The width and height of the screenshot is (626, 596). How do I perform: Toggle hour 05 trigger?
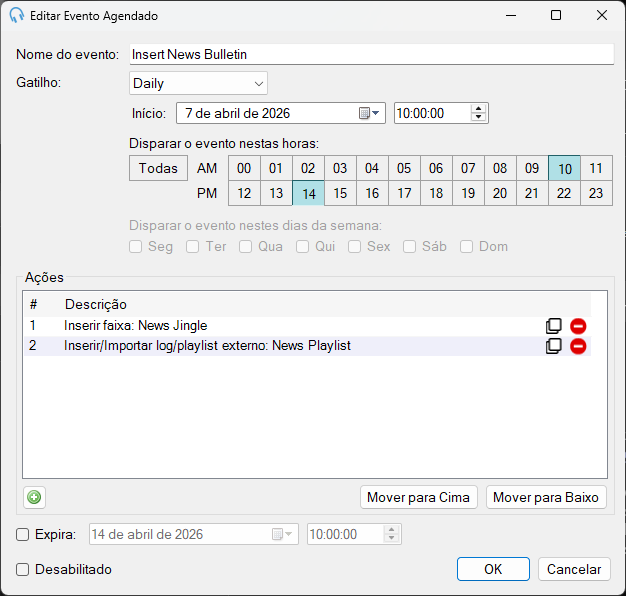tap(404, 168)
